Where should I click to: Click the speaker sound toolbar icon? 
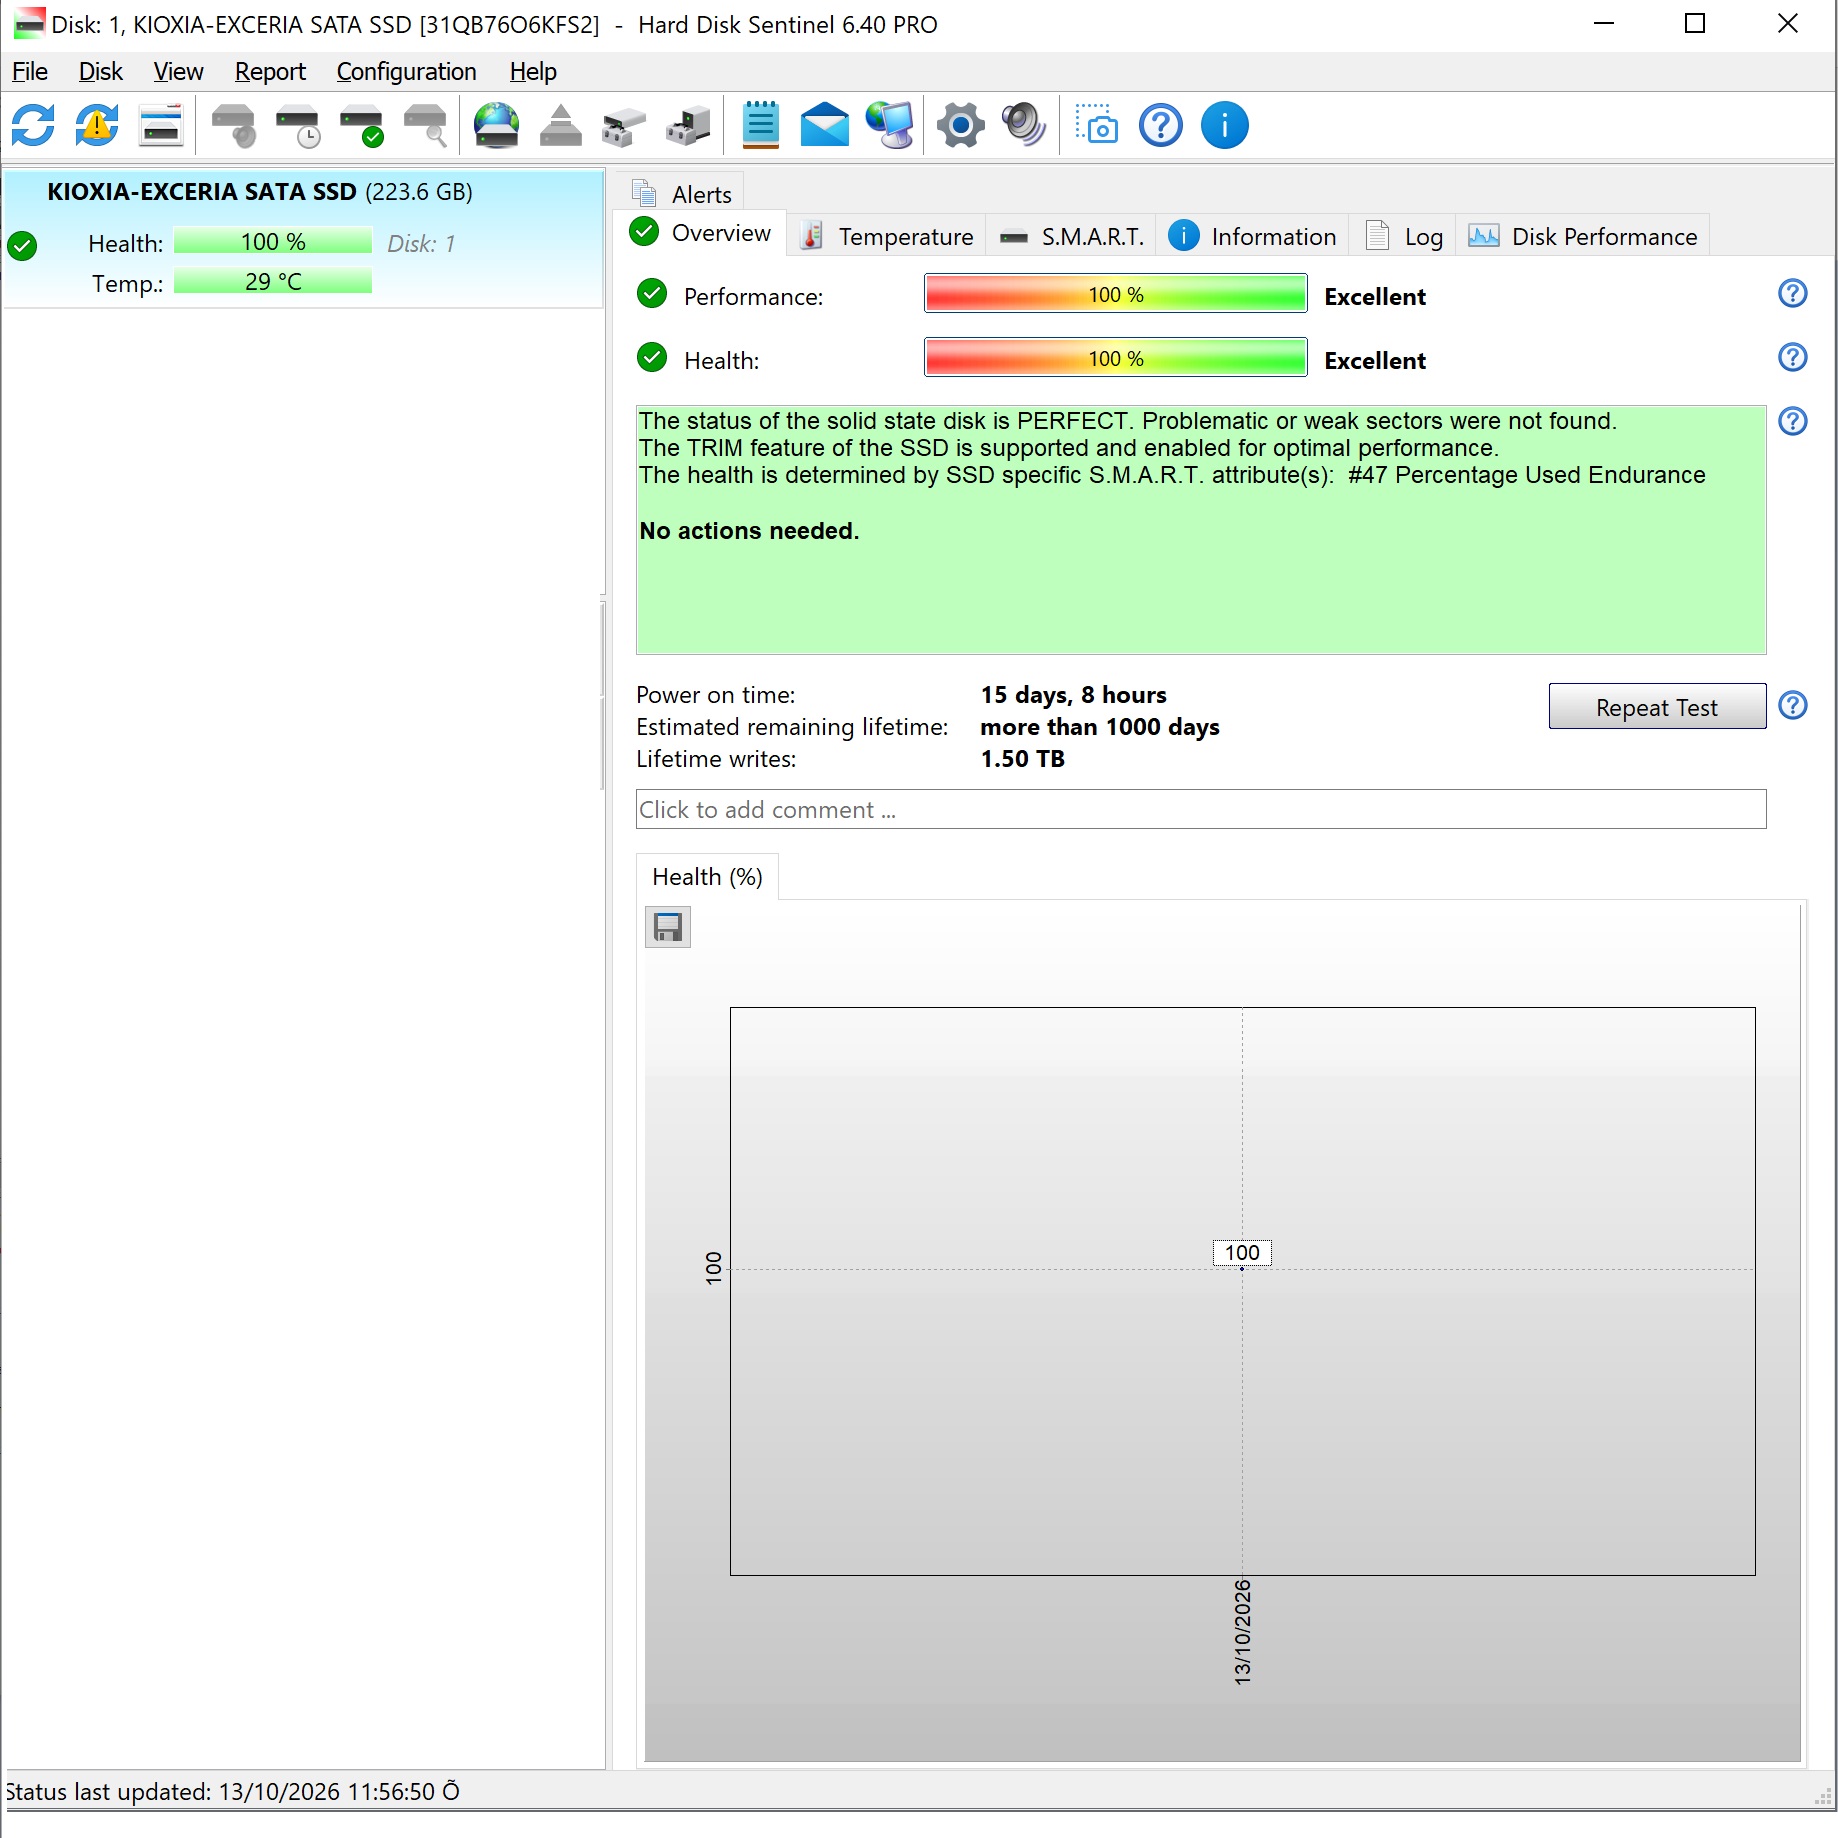pos(1025,126)
